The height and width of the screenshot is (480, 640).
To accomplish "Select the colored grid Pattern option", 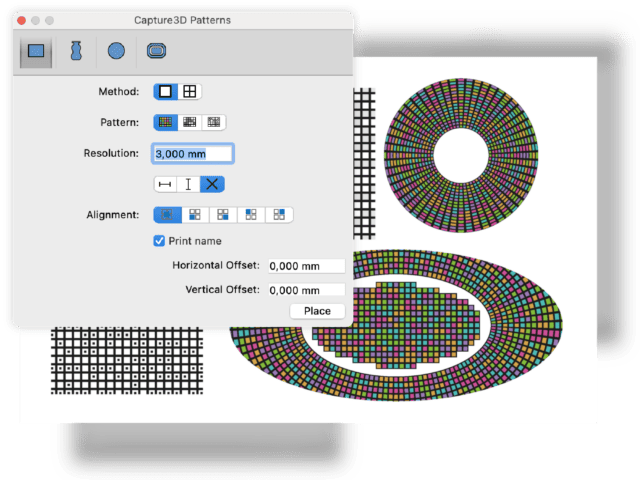I will (x=165, y=122).
